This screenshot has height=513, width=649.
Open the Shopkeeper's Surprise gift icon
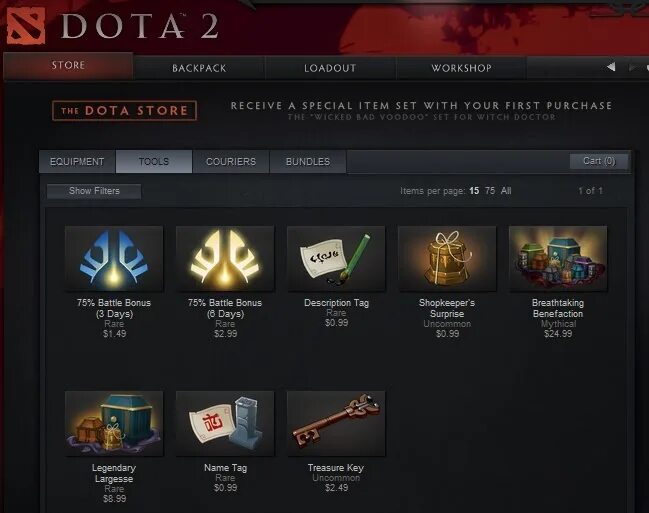pyautogui.click(x=447, y=258)
